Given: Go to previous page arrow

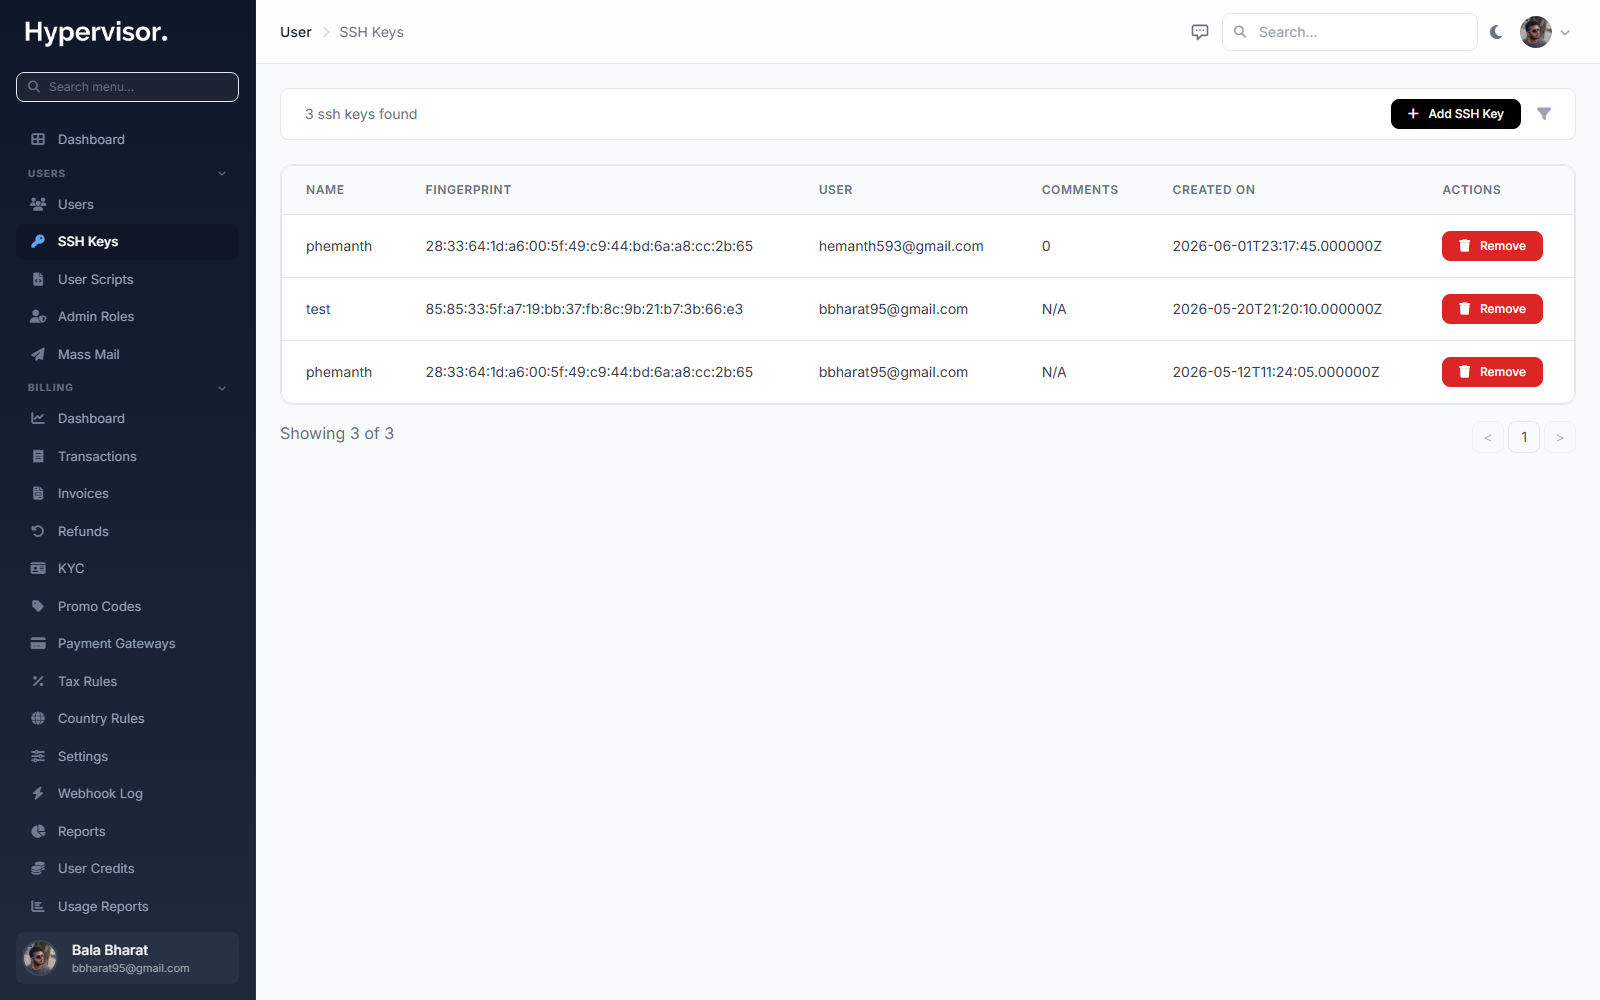Looking at the screenshot, I should pyautogui.click(x=1488, y=437).
